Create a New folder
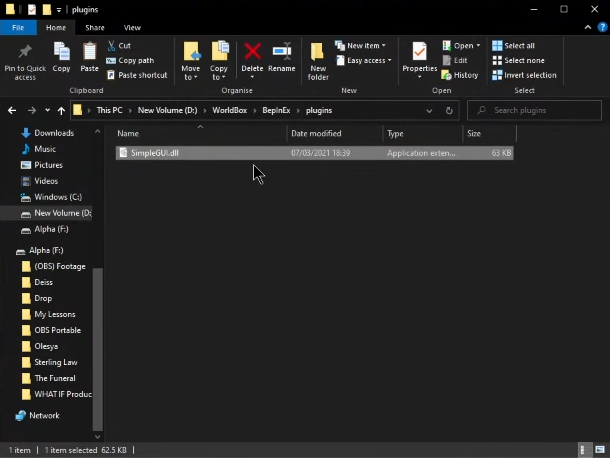This screenshot has height=458, width=610. 318,61
